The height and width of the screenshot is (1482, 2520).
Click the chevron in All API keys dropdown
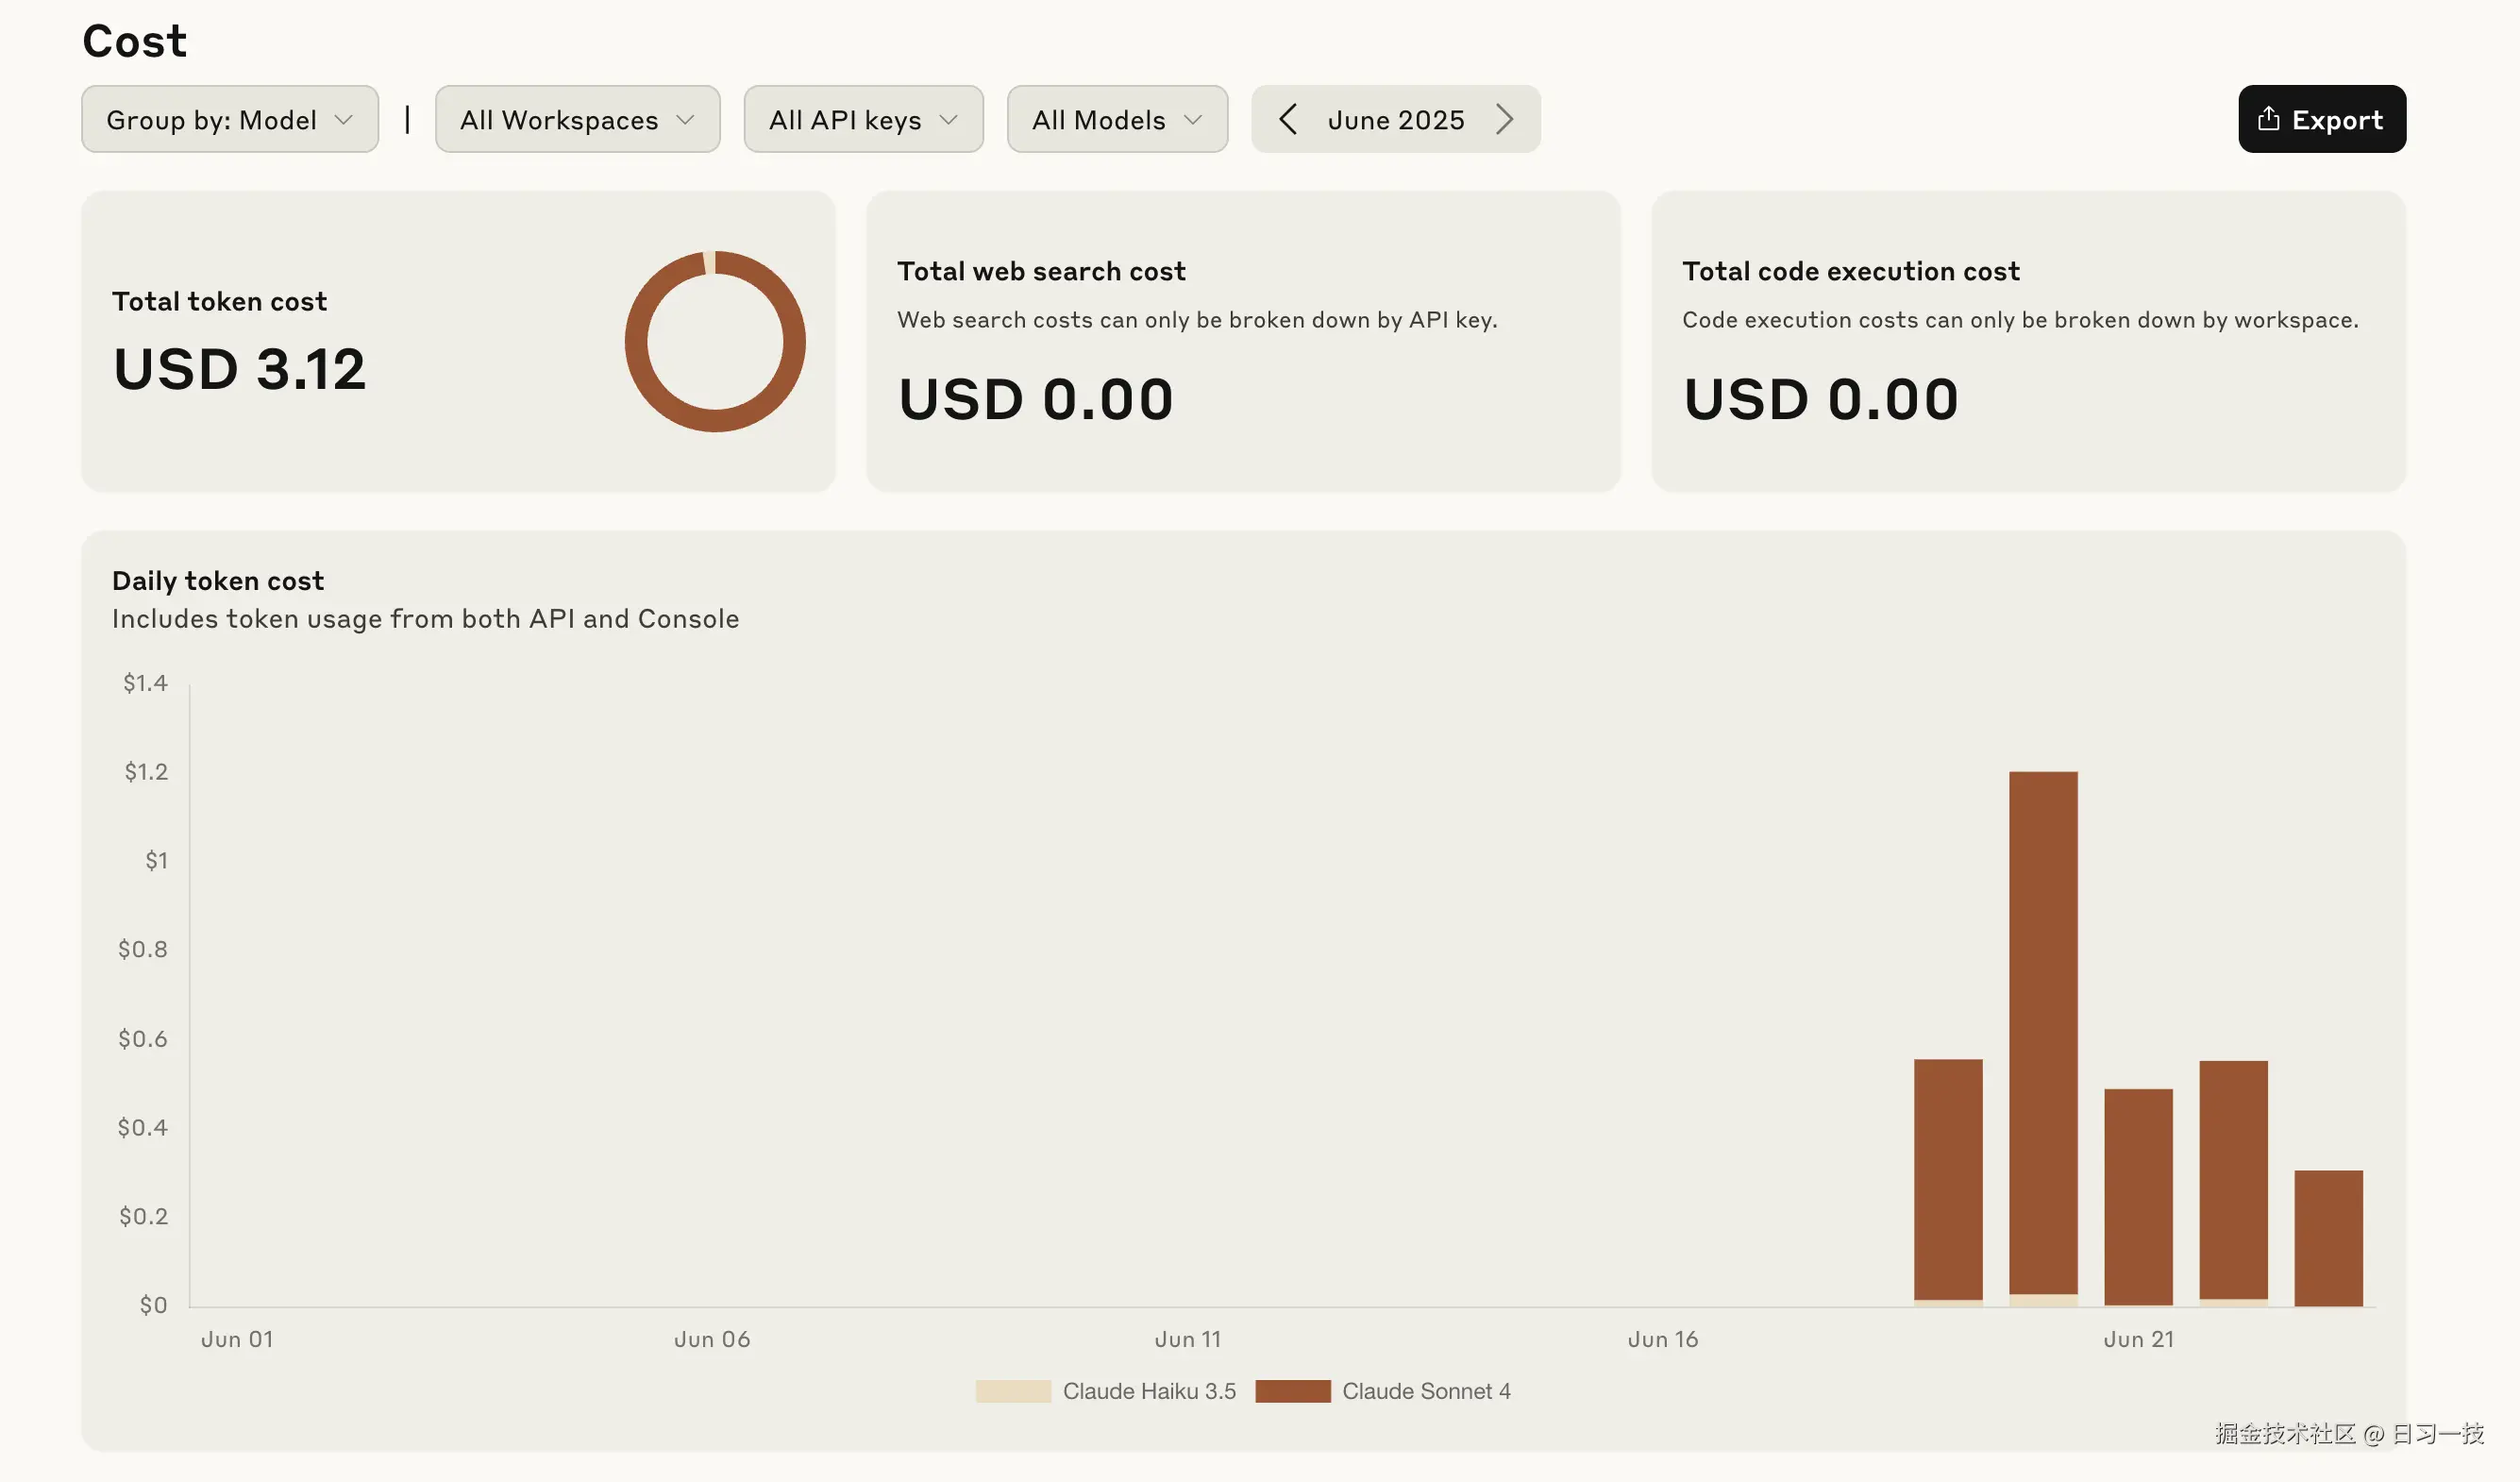(x=949, y=120)
